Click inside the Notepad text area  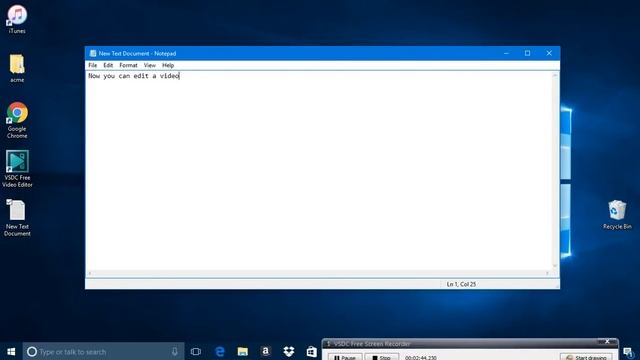pyautogui.click(x=318, y=171)
